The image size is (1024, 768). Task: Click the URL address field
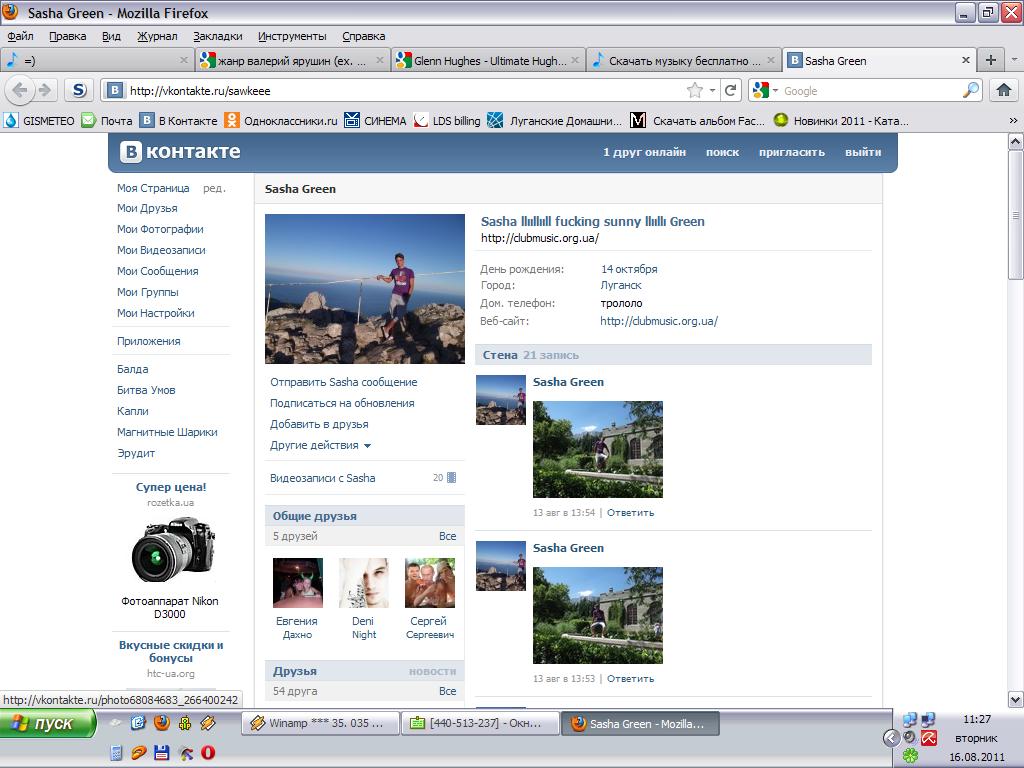[x=405, y=90]
